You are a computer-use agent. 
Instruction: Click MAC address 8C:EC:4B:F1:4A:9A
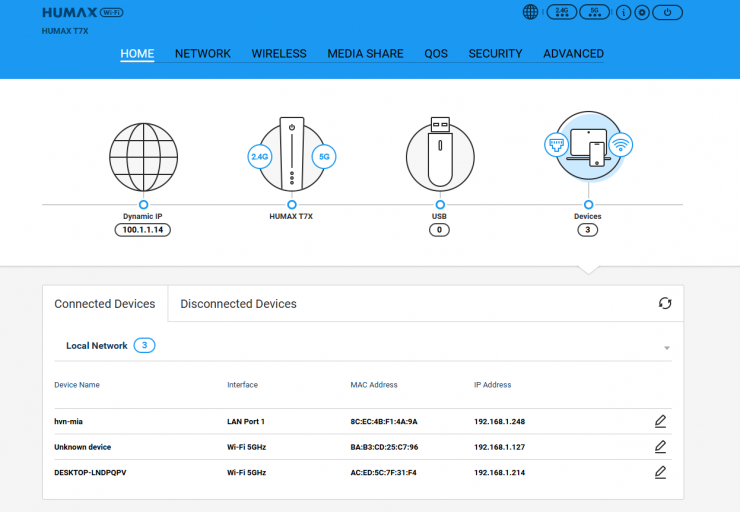[384, 422]
